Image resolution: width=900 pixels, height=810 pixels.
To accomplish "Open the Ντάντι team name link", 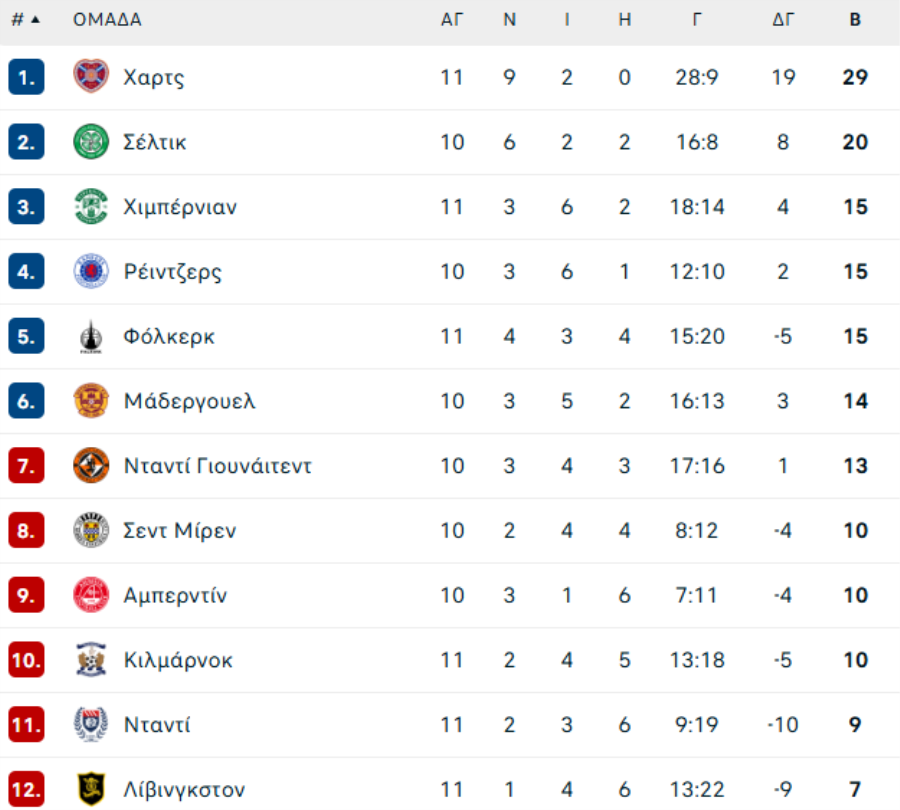I will 156,725.
